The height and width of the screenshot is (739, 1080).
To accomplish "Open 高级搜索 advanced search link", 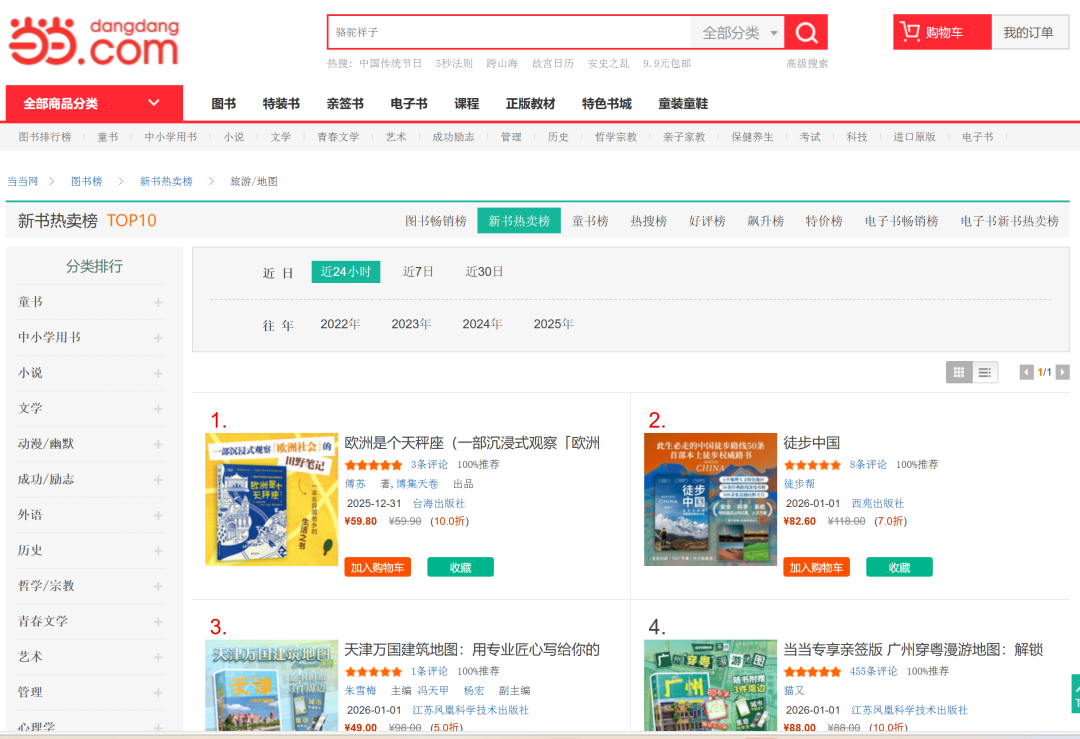I will pos(807,63).
